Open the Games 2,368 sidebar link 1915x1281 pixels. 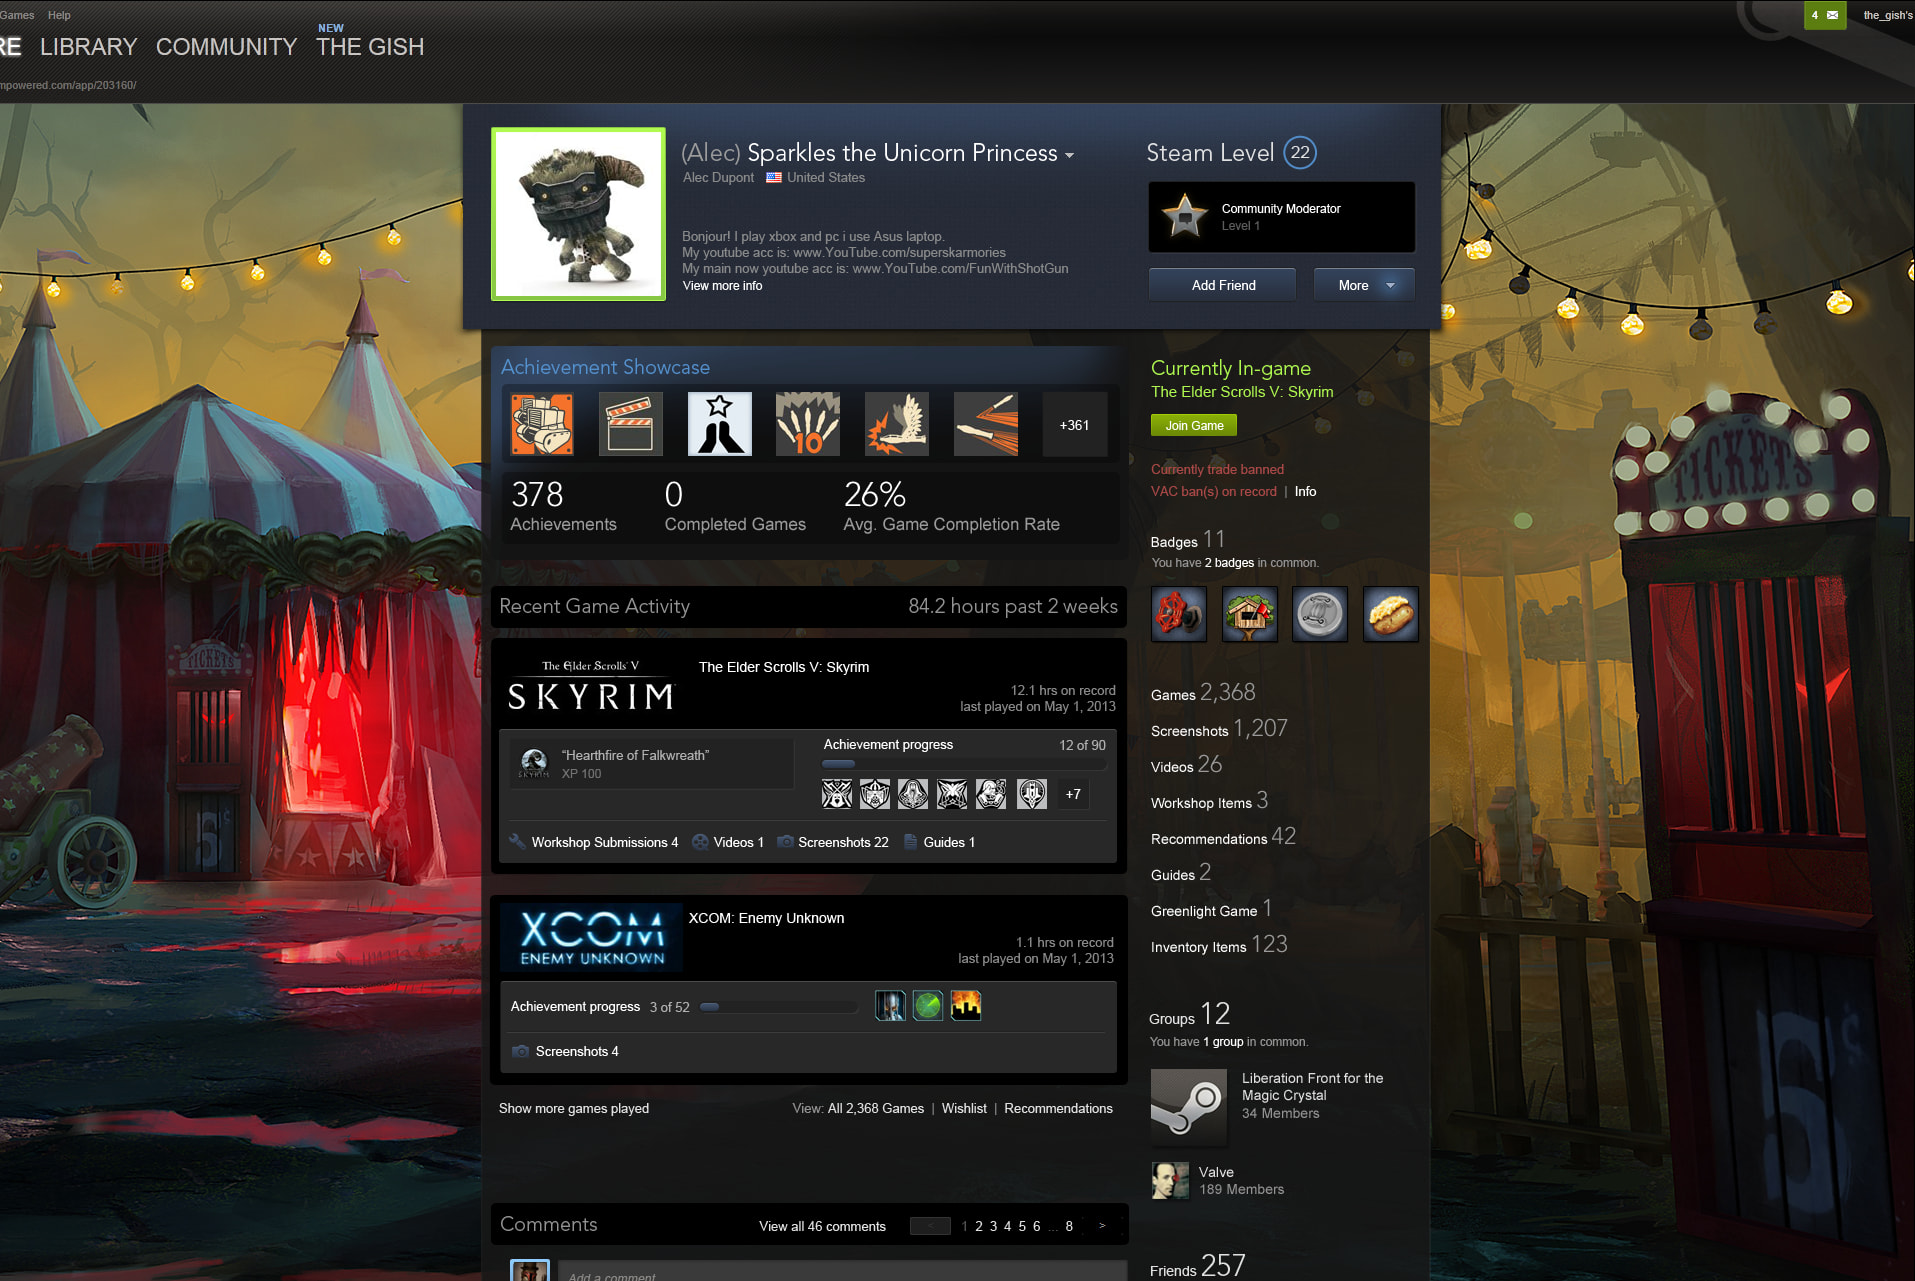pos(1203,693)
